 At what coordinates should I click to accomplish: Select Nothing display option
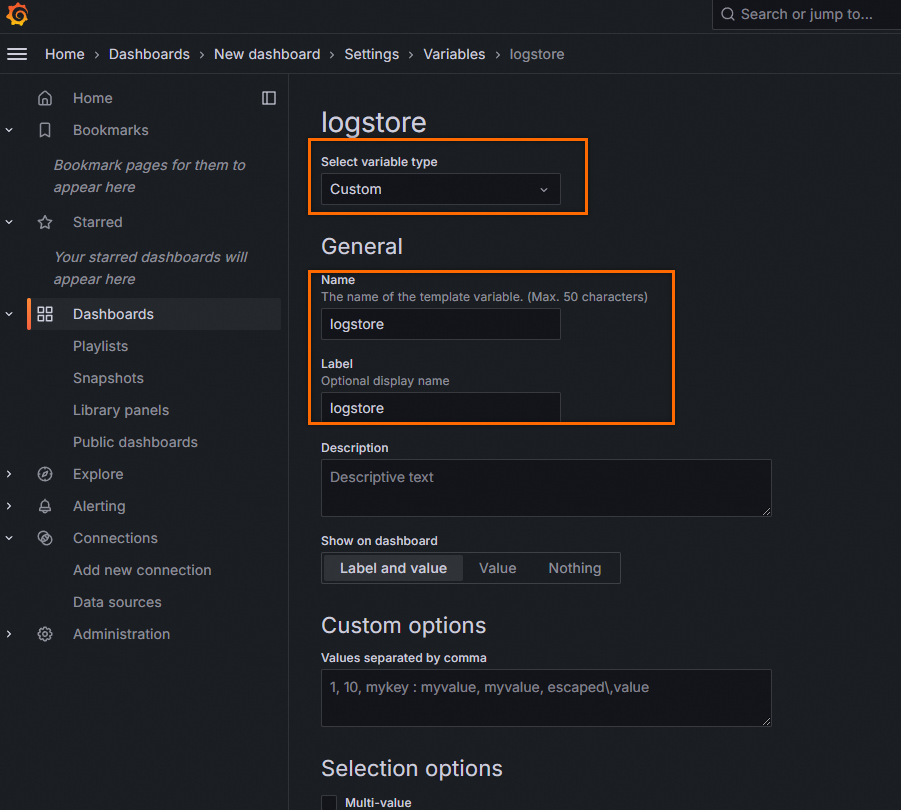[575, 568]
